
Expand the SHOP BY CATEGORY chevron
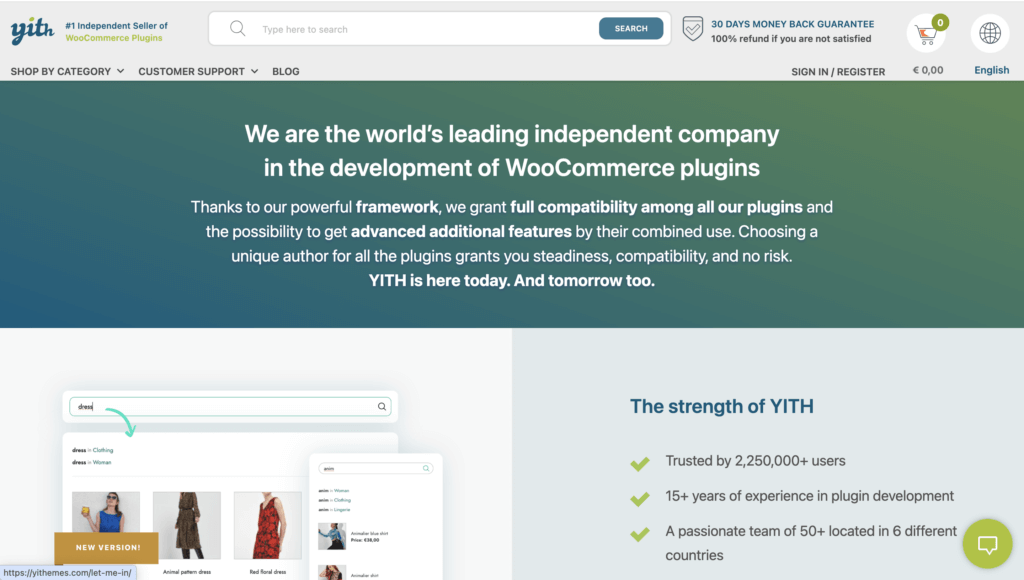coord(120,71)
